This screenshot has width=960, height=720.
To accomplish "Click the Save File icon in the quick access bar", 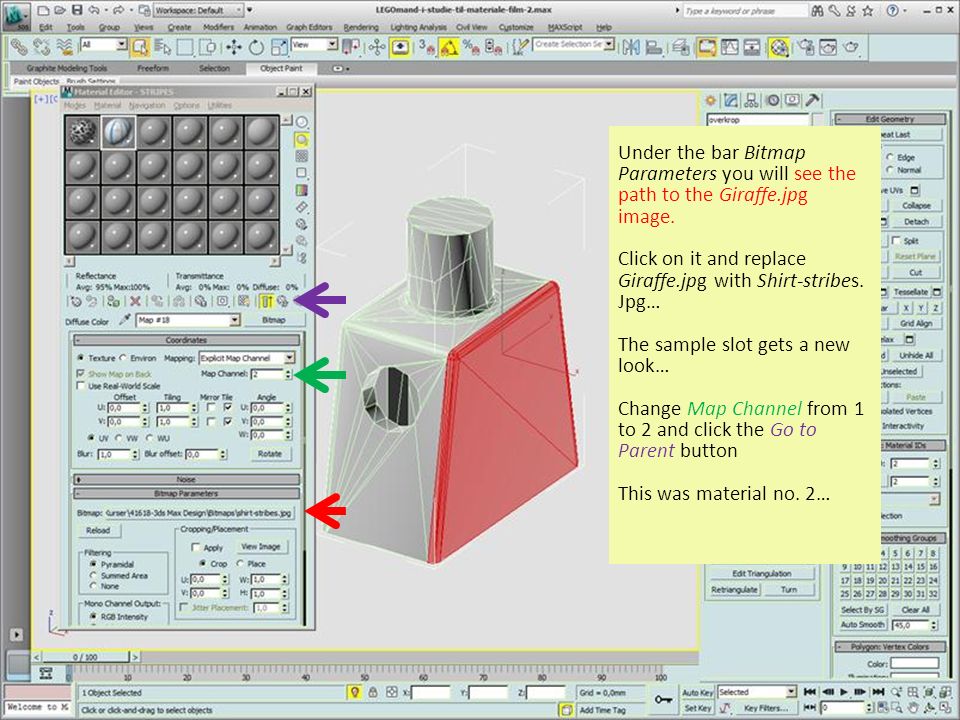I will pyautogui.click(x=77, y=10).
